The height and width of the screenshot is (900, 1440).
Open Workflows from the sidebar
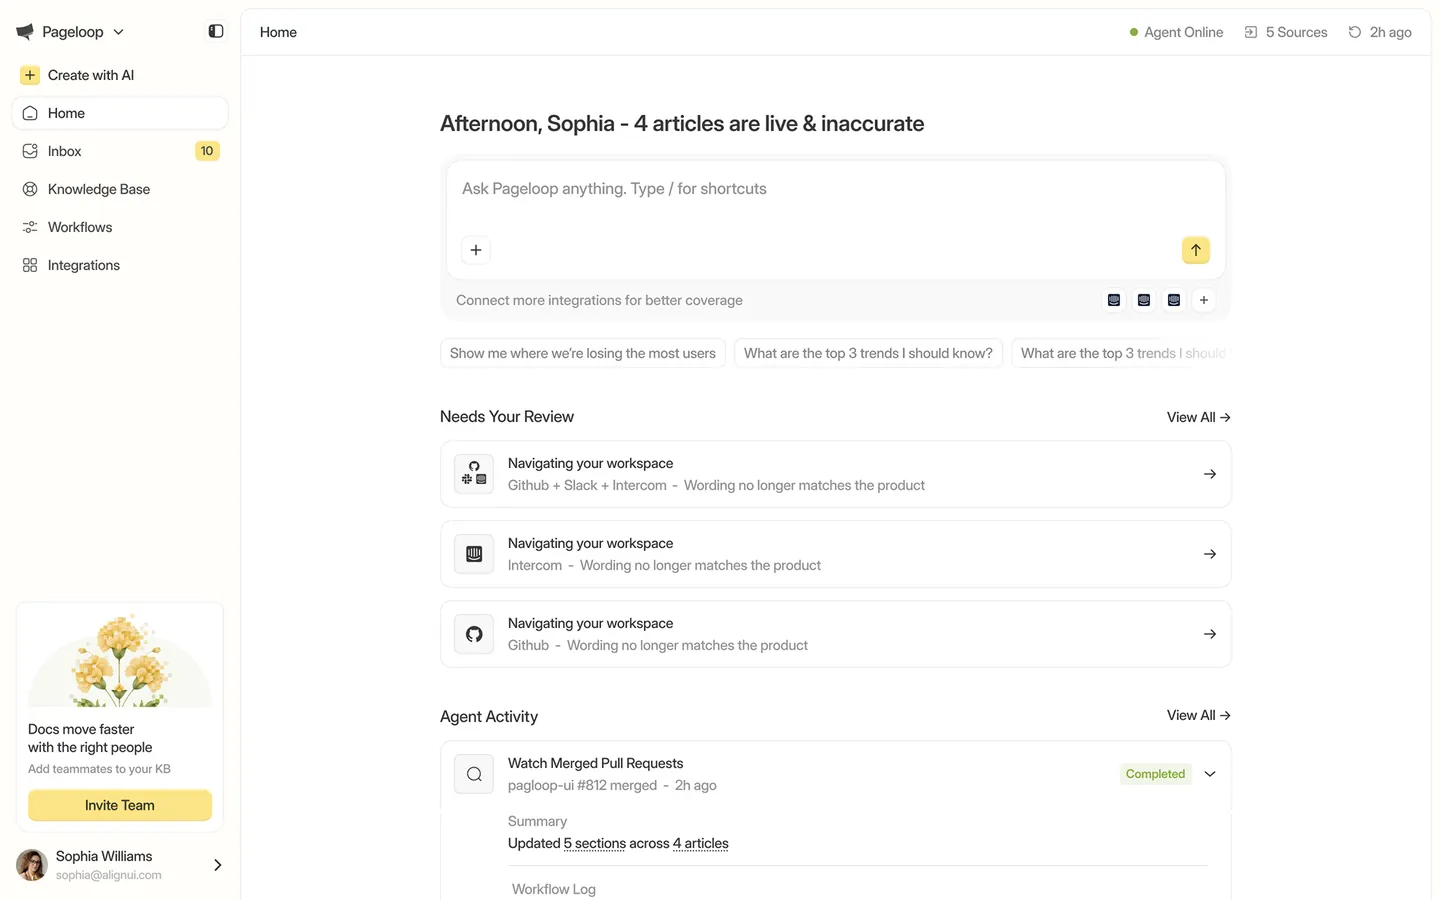tap(120, 227)
